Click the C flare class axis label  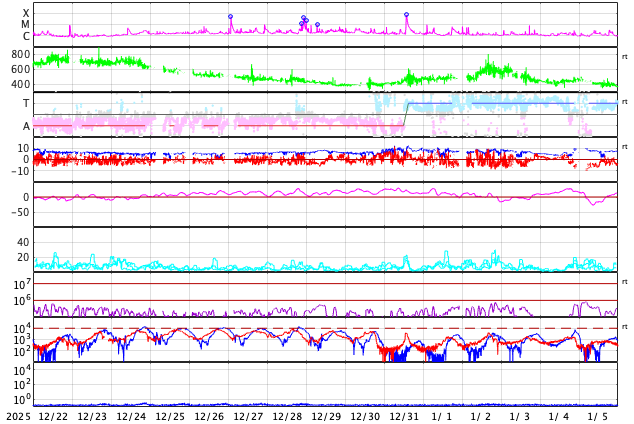point(26,36)
